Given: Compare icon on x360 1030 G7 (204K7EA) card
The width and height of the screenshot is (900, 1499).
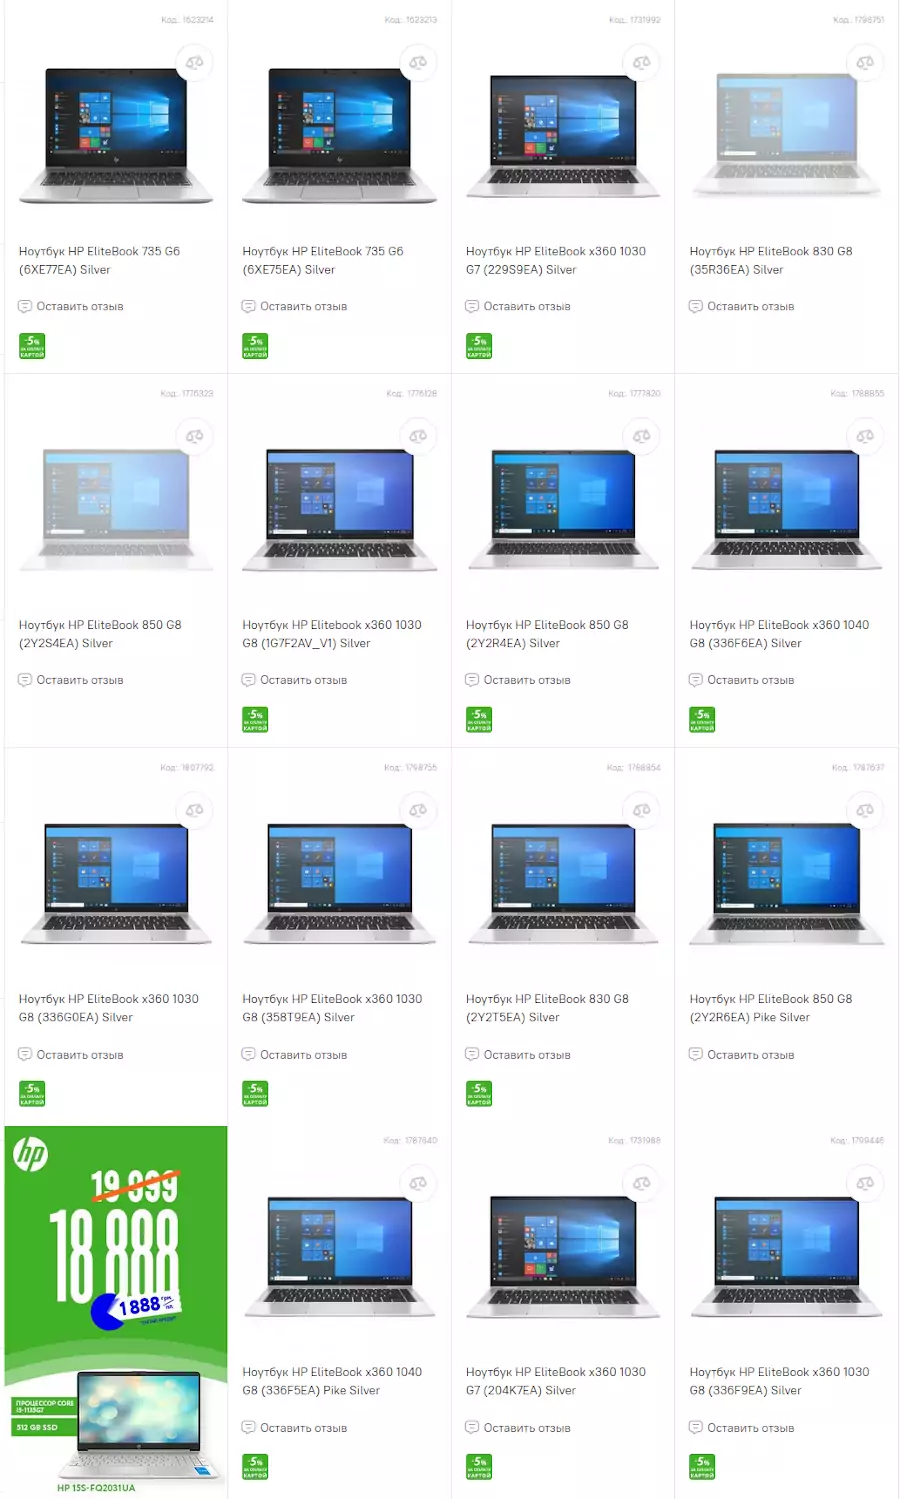Looking at the screenshot, I should [642, 1184].
